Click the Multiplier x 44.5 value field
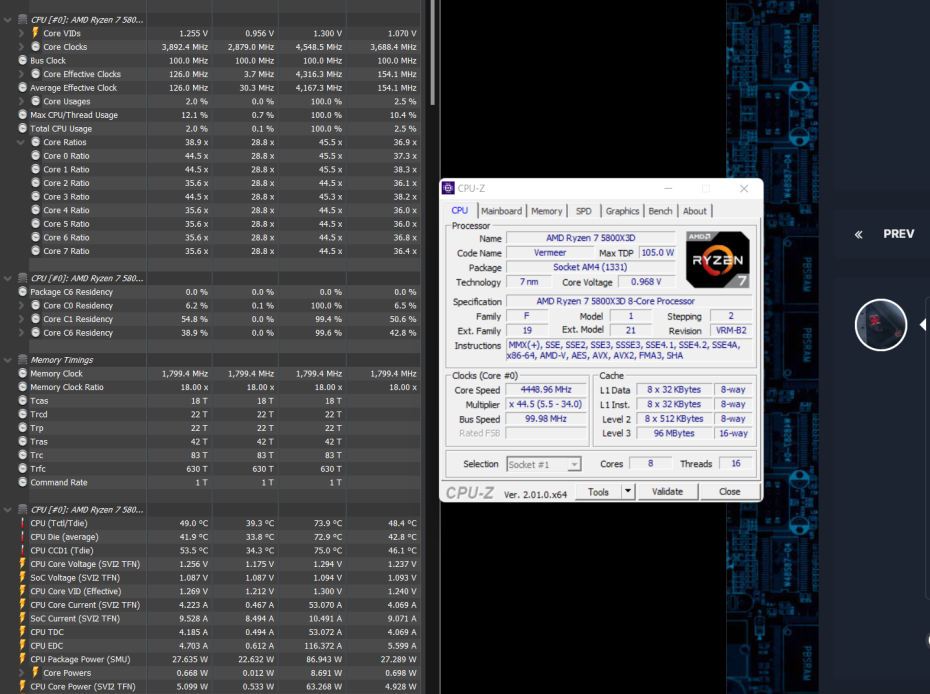 [x=546, y=404]
